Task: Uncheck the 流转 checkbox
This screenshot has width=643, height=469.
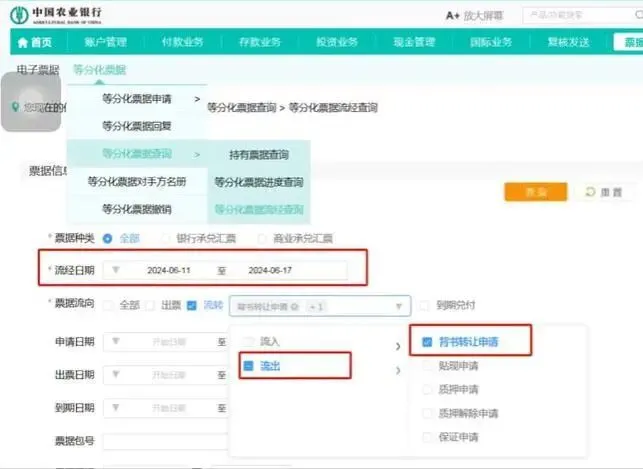Action: (192, 305)
